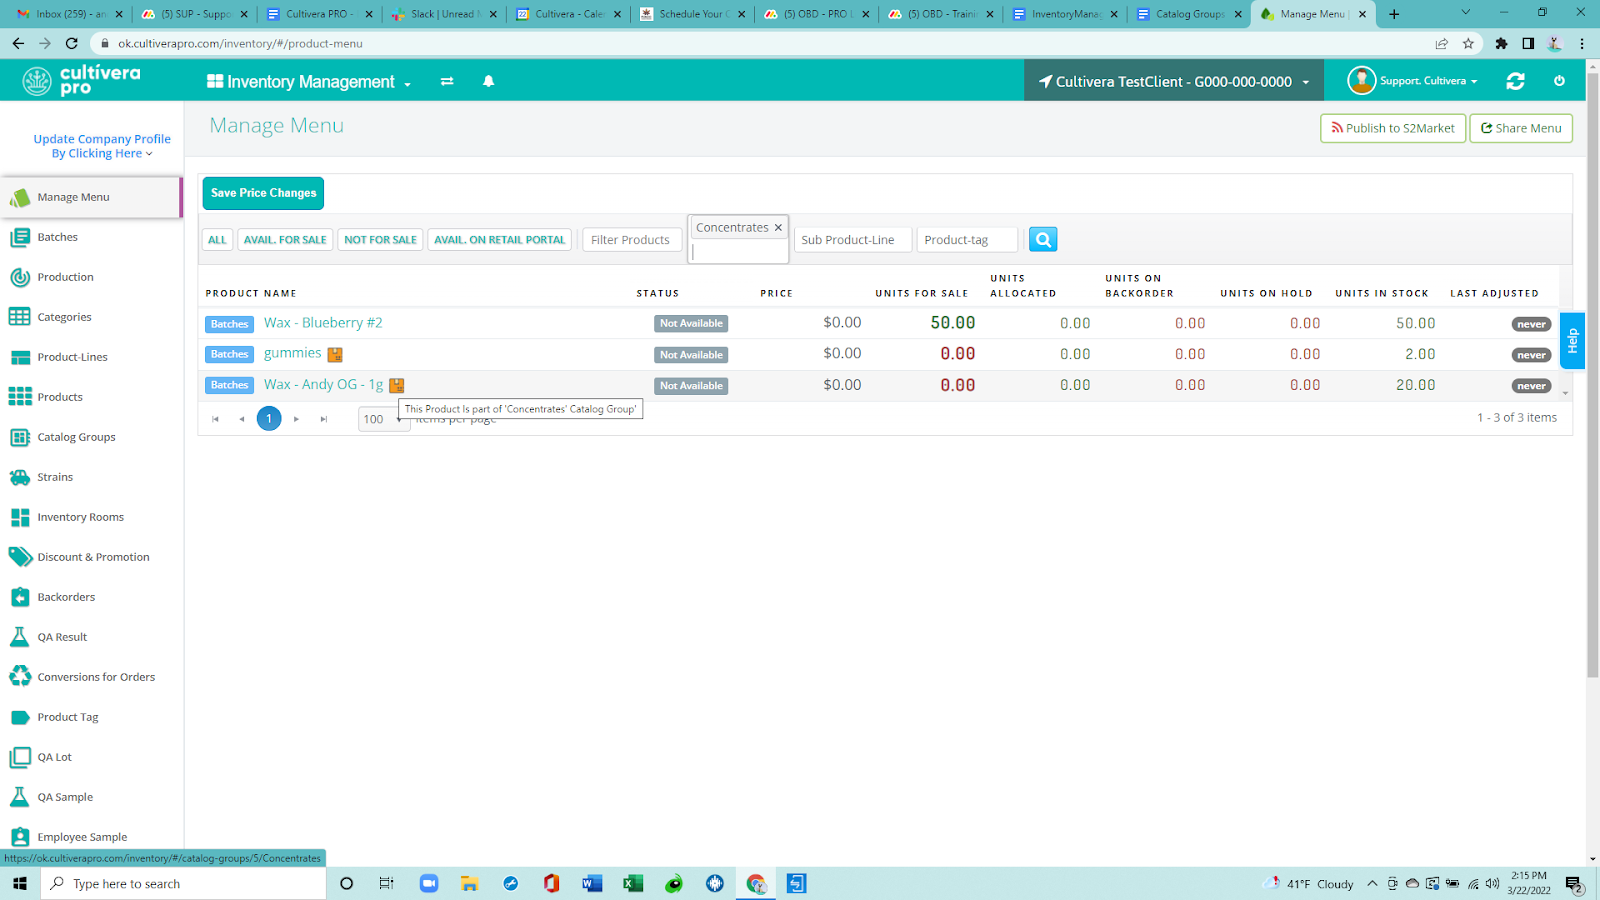Click the Cultivera Pro logo
Image resolution: width=1600 pixels, height=900 pixels.
click(82, 80)
